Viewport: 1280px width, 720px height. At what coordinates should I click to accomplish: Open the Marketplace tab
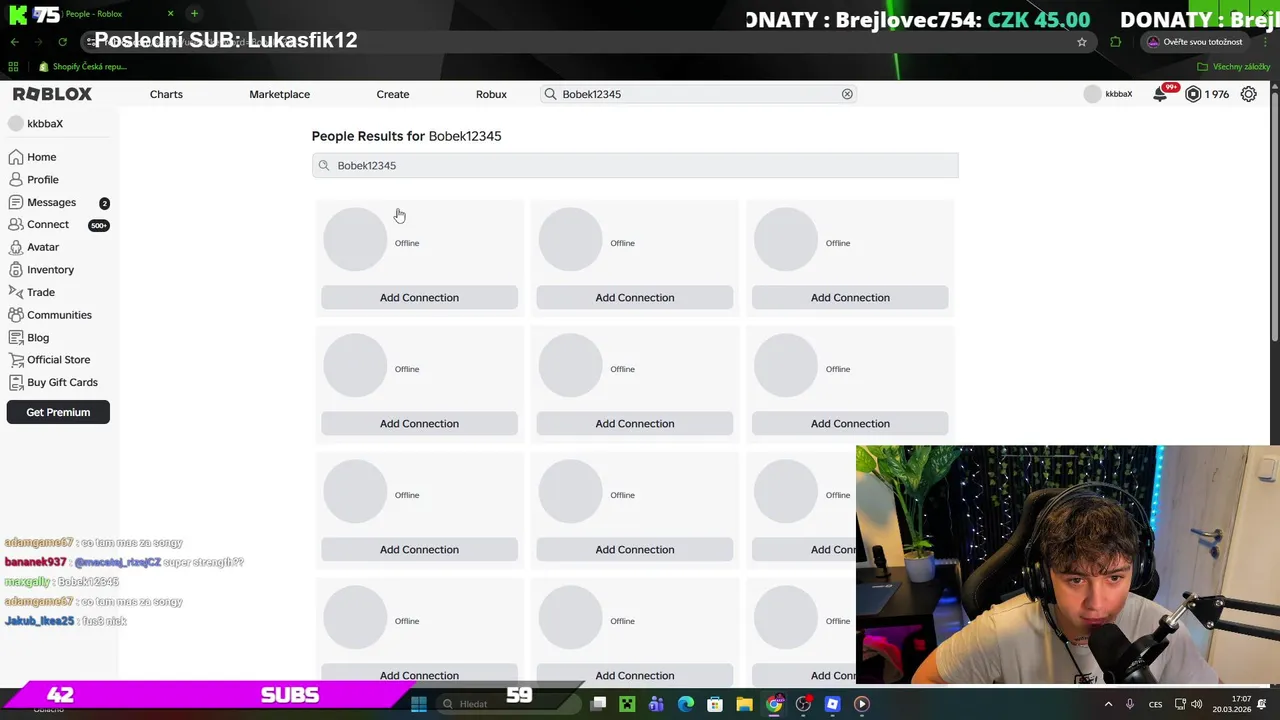(x=279, y=94)
